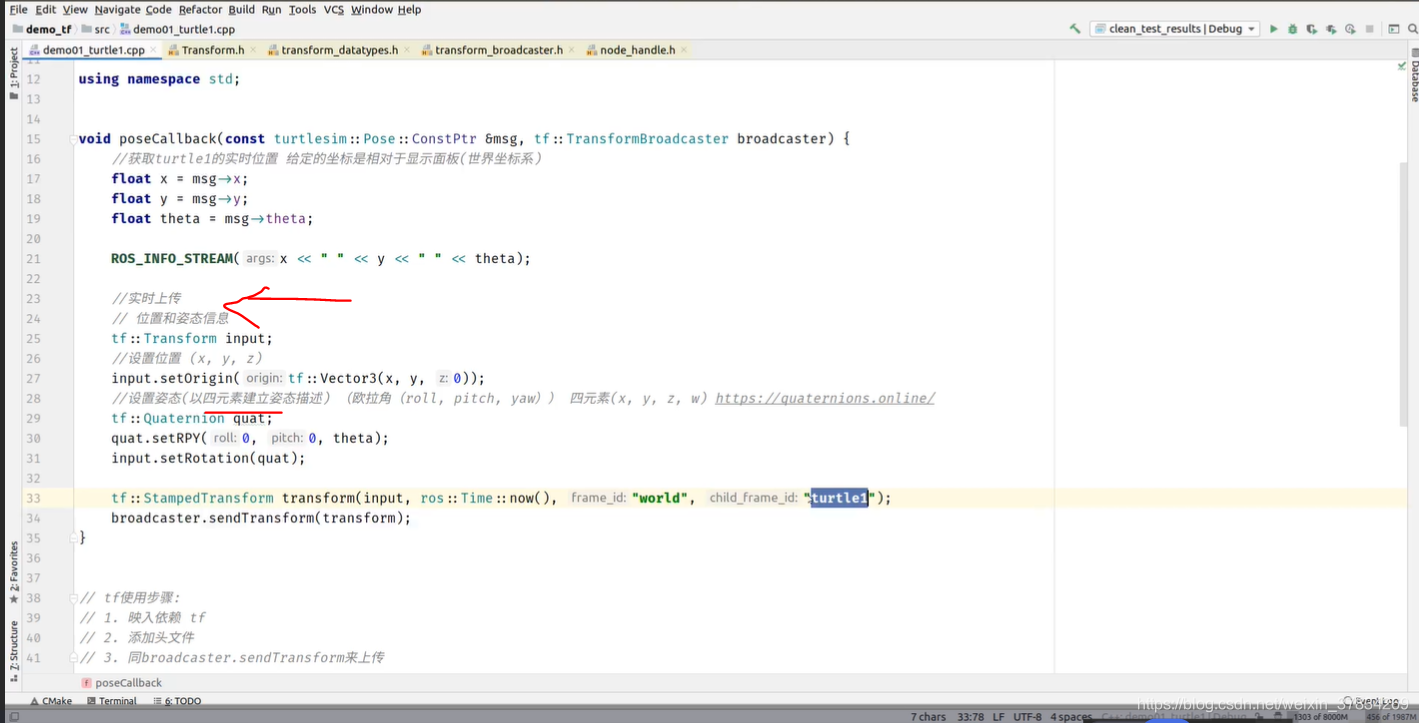Click the "world" string on line 33
The height and width of the screenshot is (723, 1419).
[659, 498]
